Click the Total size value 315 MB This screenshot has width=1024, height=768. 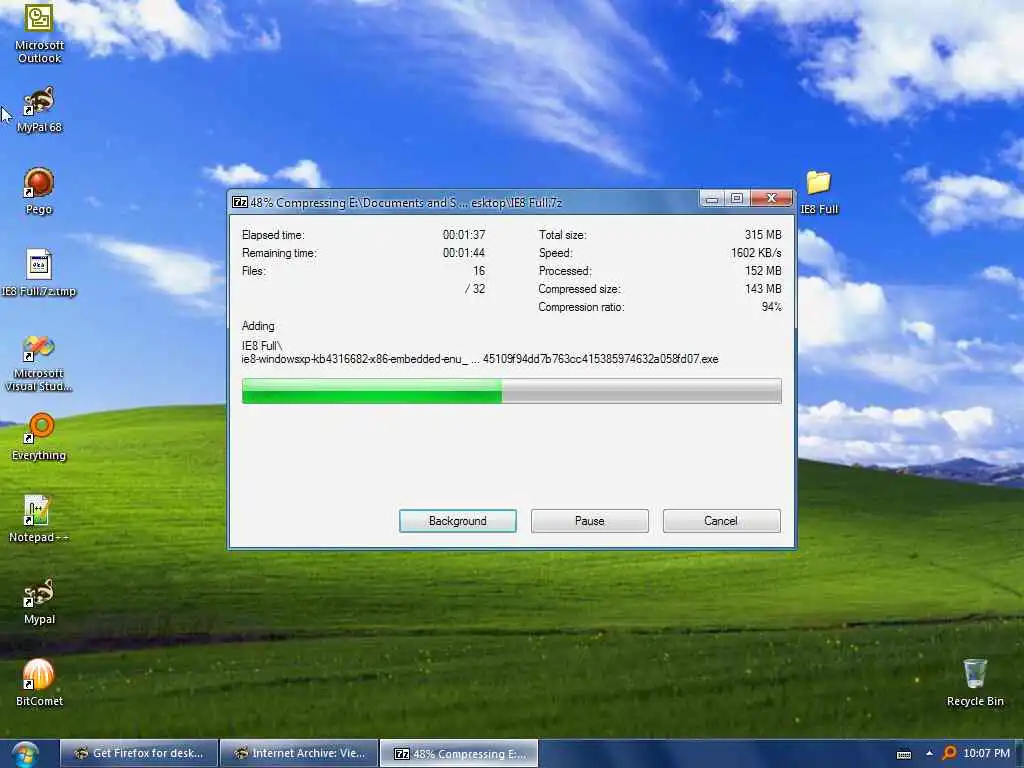point(763,235)
